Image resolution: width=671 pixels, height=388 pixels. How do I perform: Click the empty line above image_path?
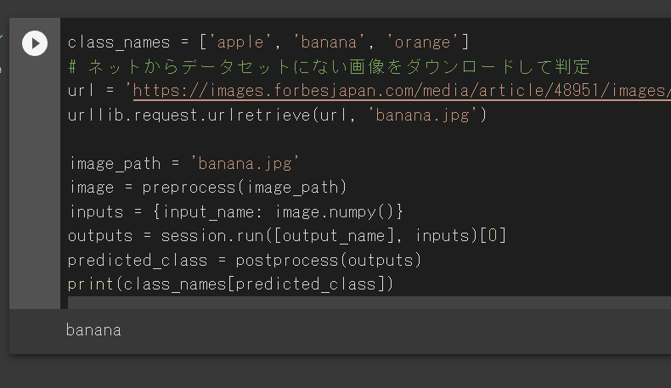[368, 139]
